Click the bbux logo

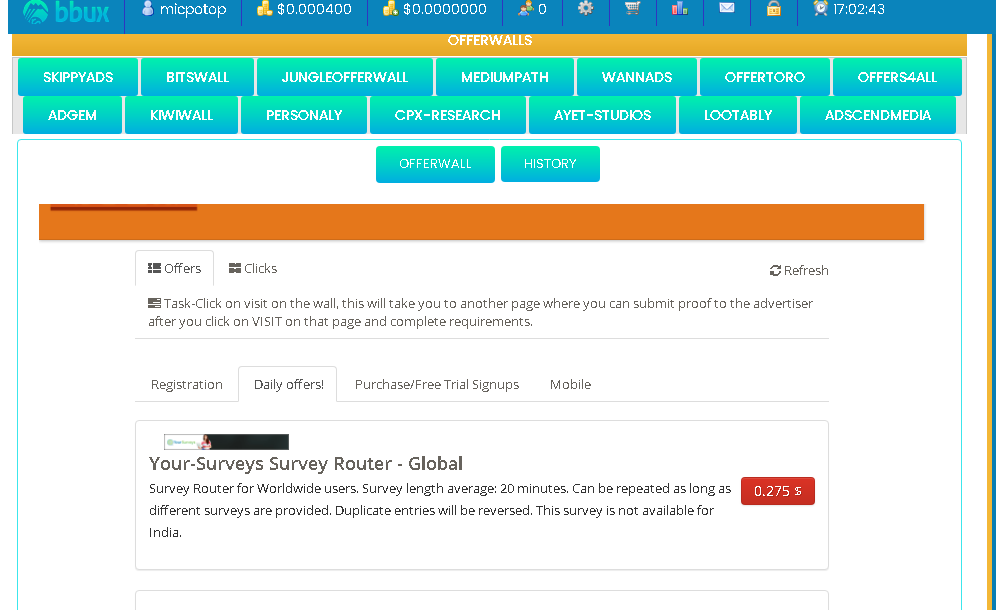pos(66,11)
